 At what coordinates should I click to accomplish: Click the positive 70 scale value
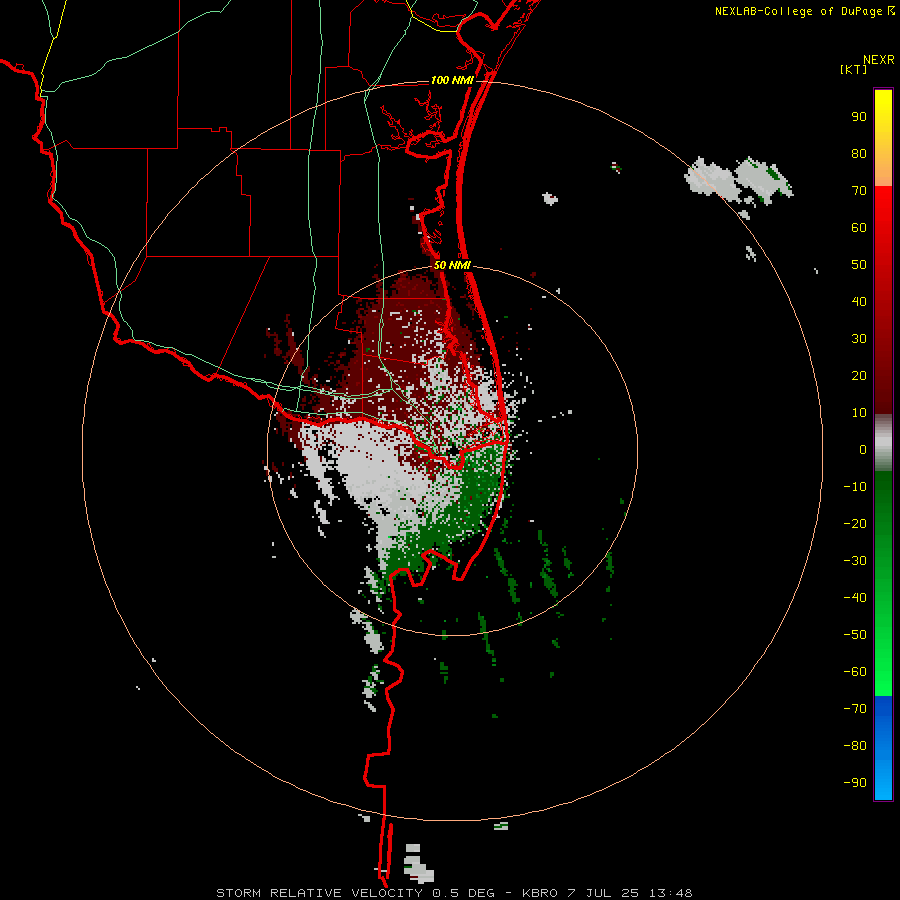859,191
